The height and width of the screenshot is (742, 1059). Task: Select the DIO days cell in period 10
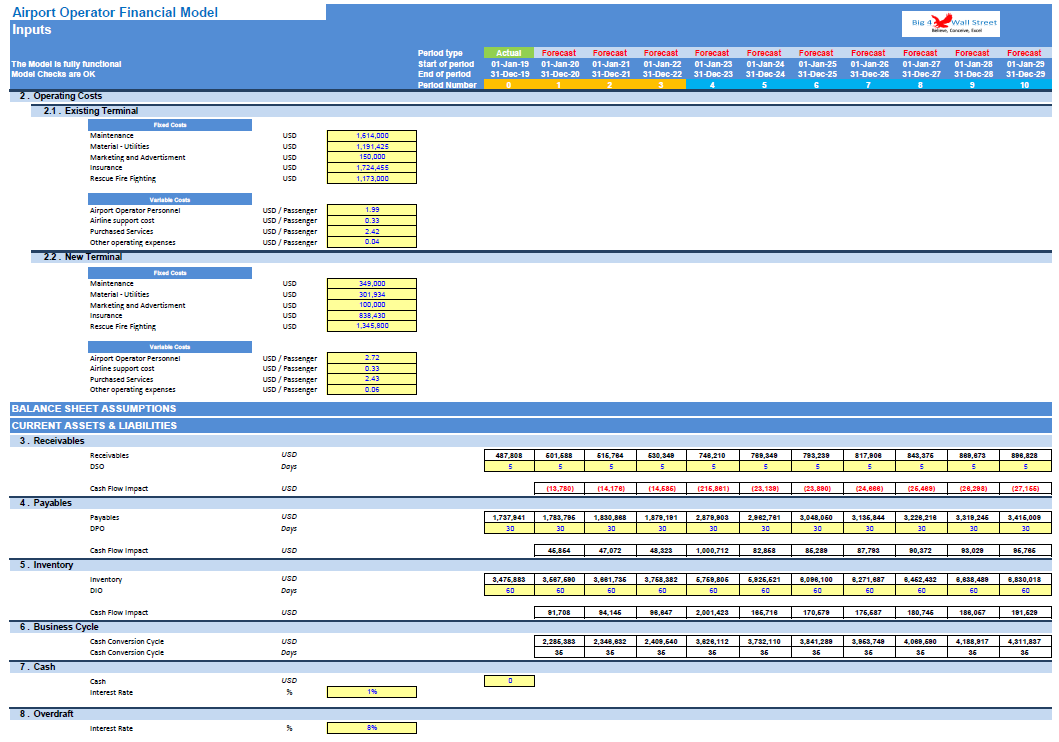click(1025, 591)
